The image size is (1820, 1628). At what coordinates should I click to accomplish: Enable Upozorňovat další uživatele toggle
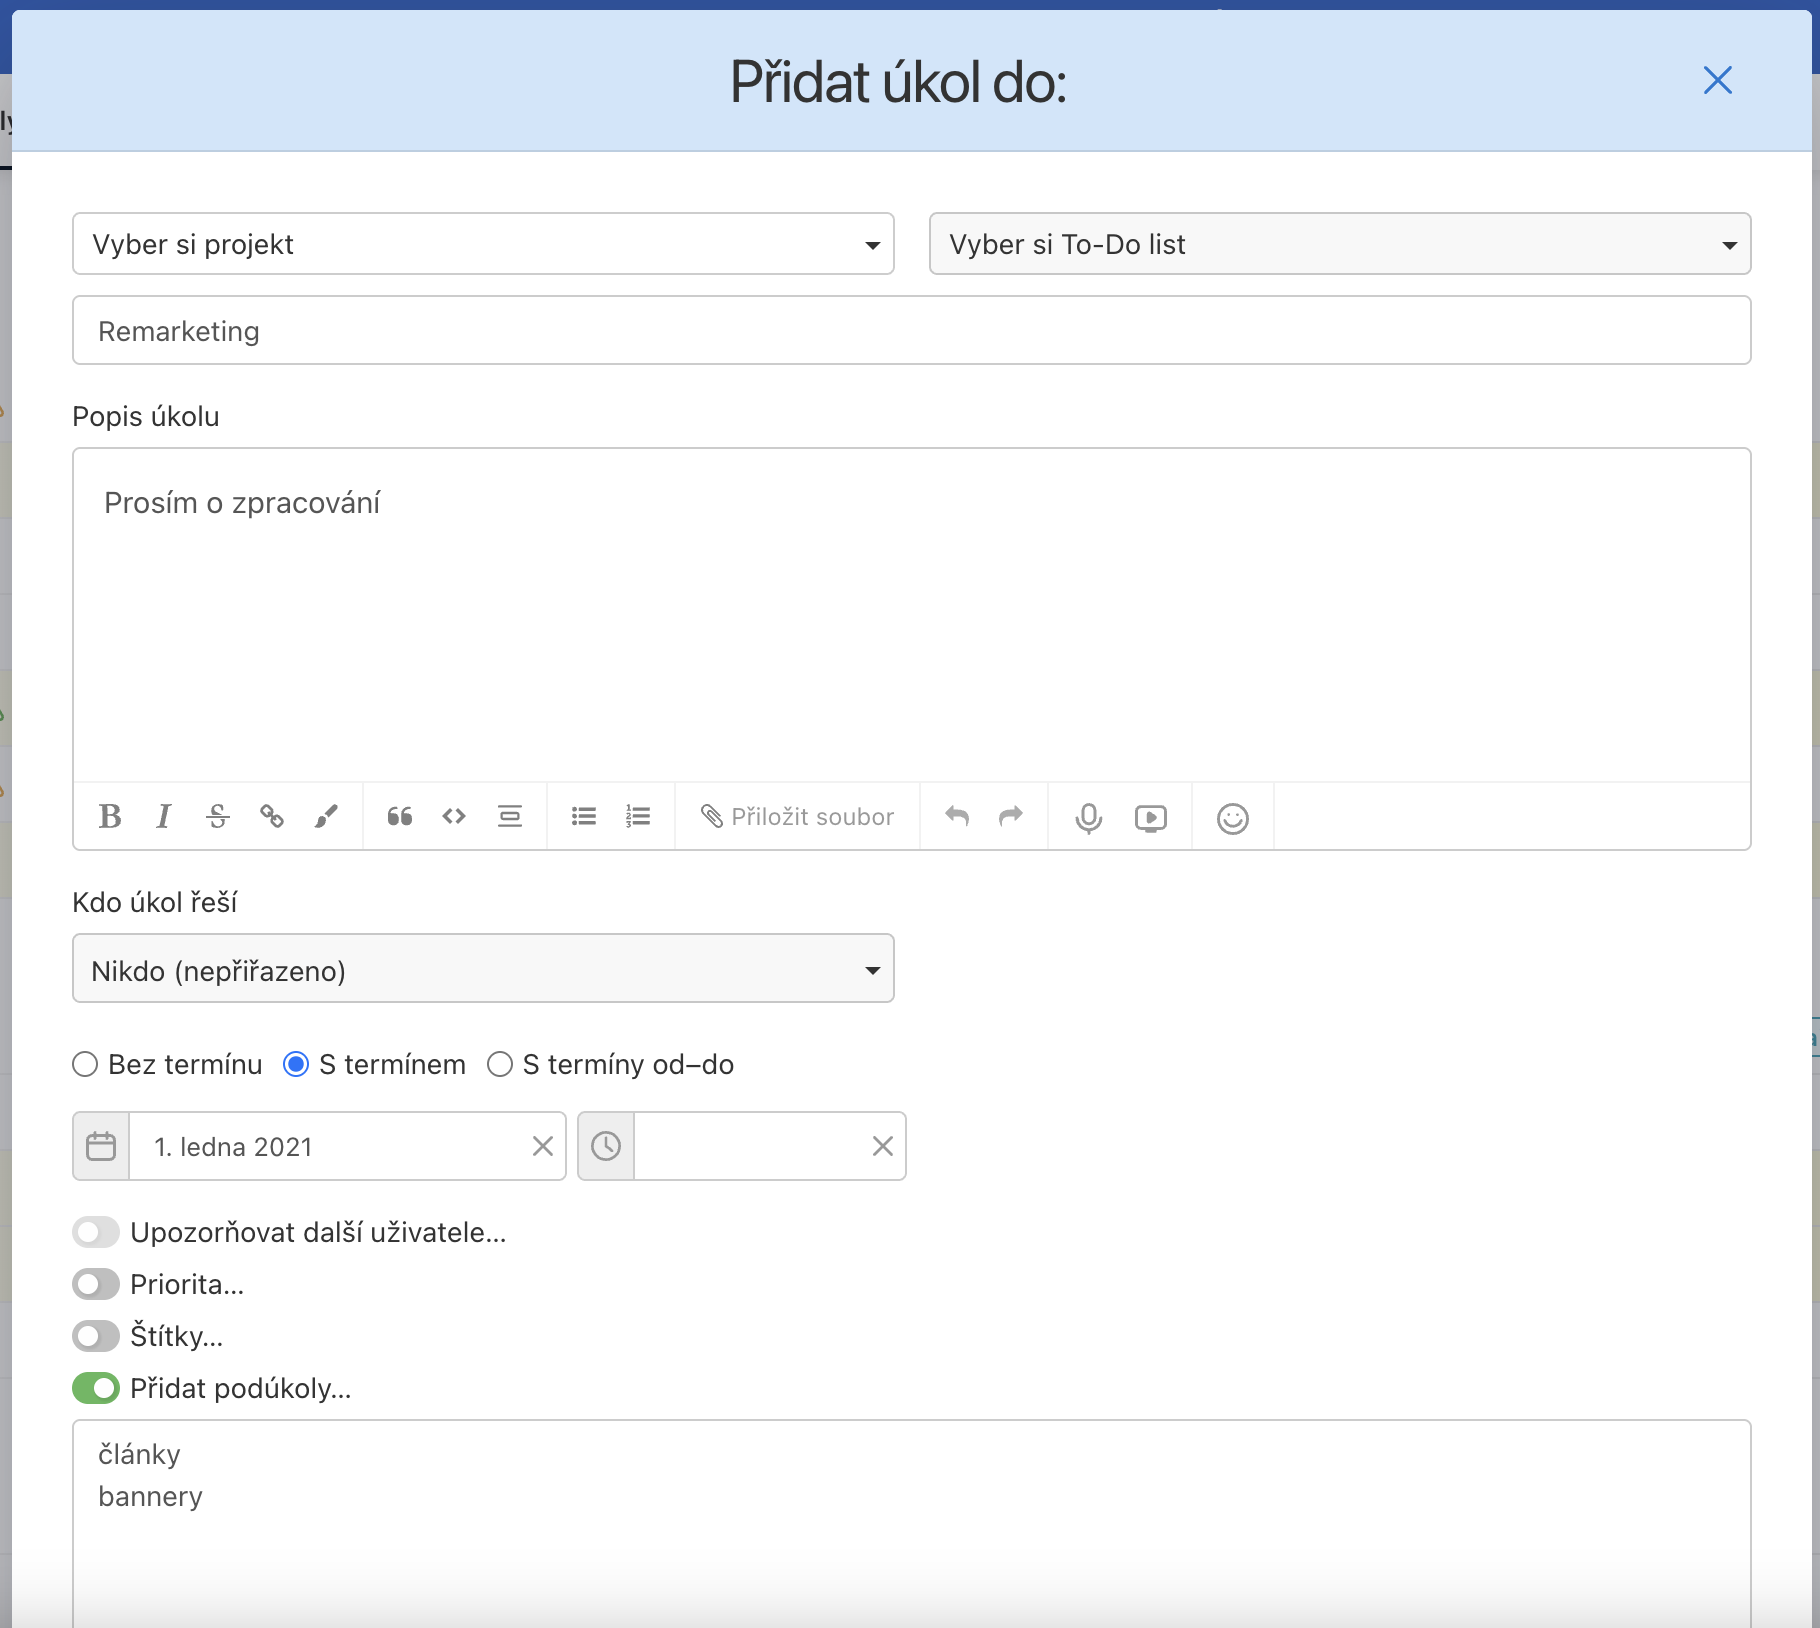coord(96,1232)
